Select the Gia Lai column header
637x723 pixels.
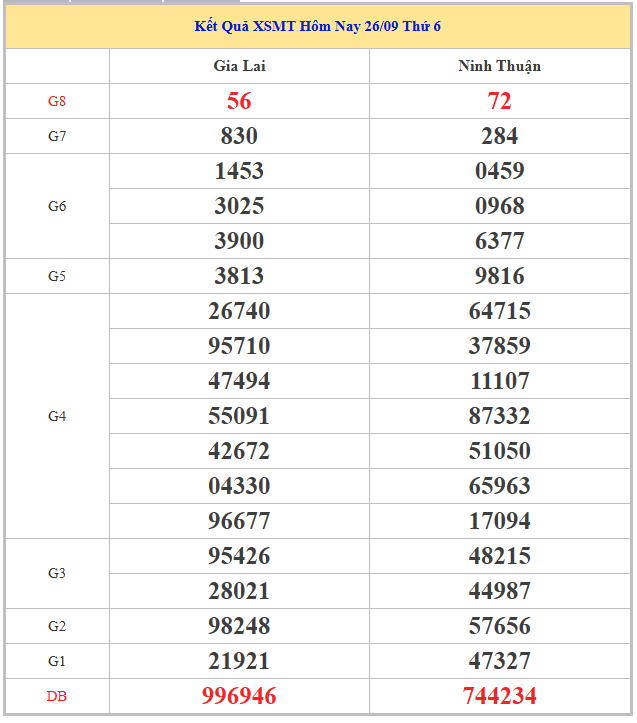[x=239, y=66]
